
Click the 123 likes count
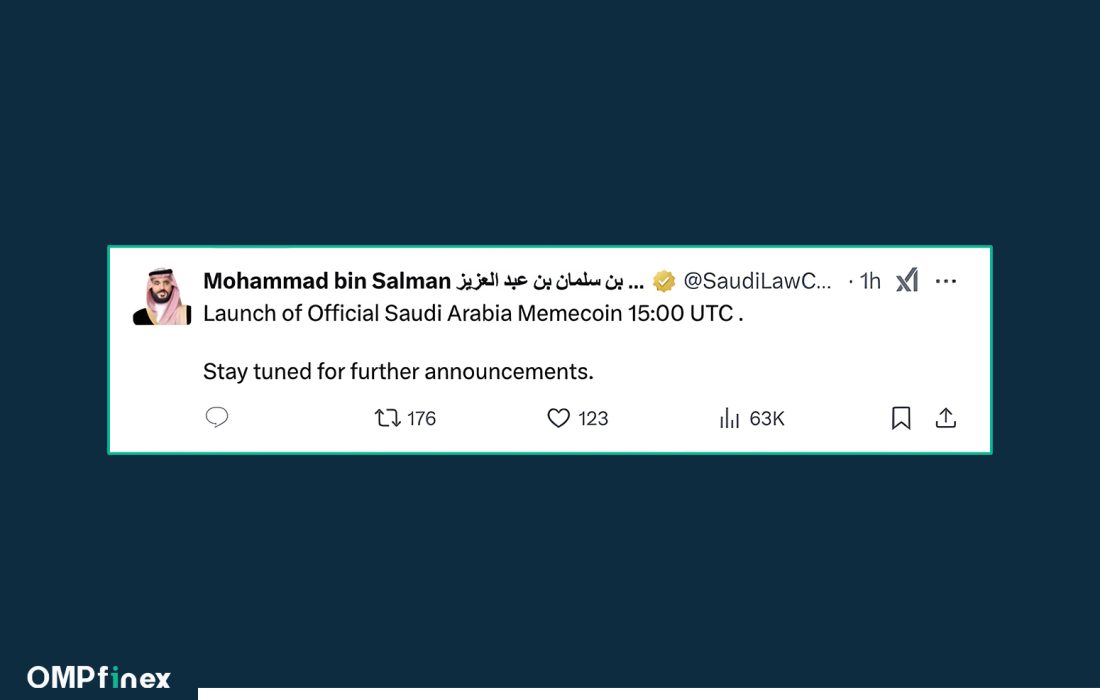[x=592, y=418]
